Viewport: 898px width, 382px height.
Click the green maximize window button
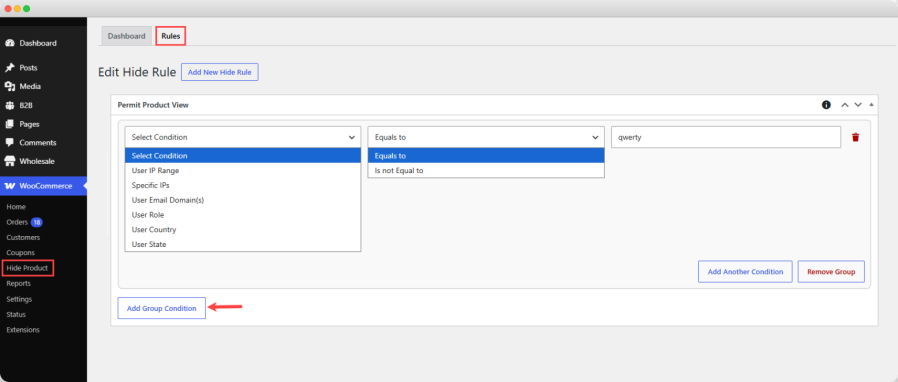[x=27, y=9]
